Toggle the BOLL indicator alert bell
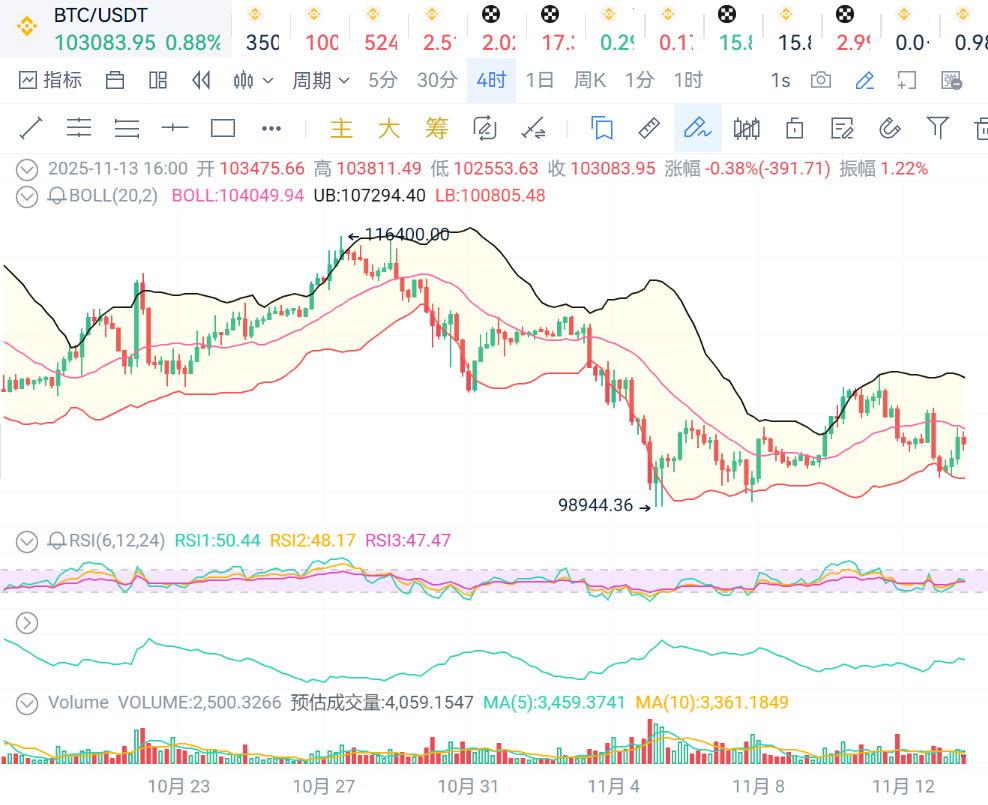988x805 pixels. click(x=58, y=196)
